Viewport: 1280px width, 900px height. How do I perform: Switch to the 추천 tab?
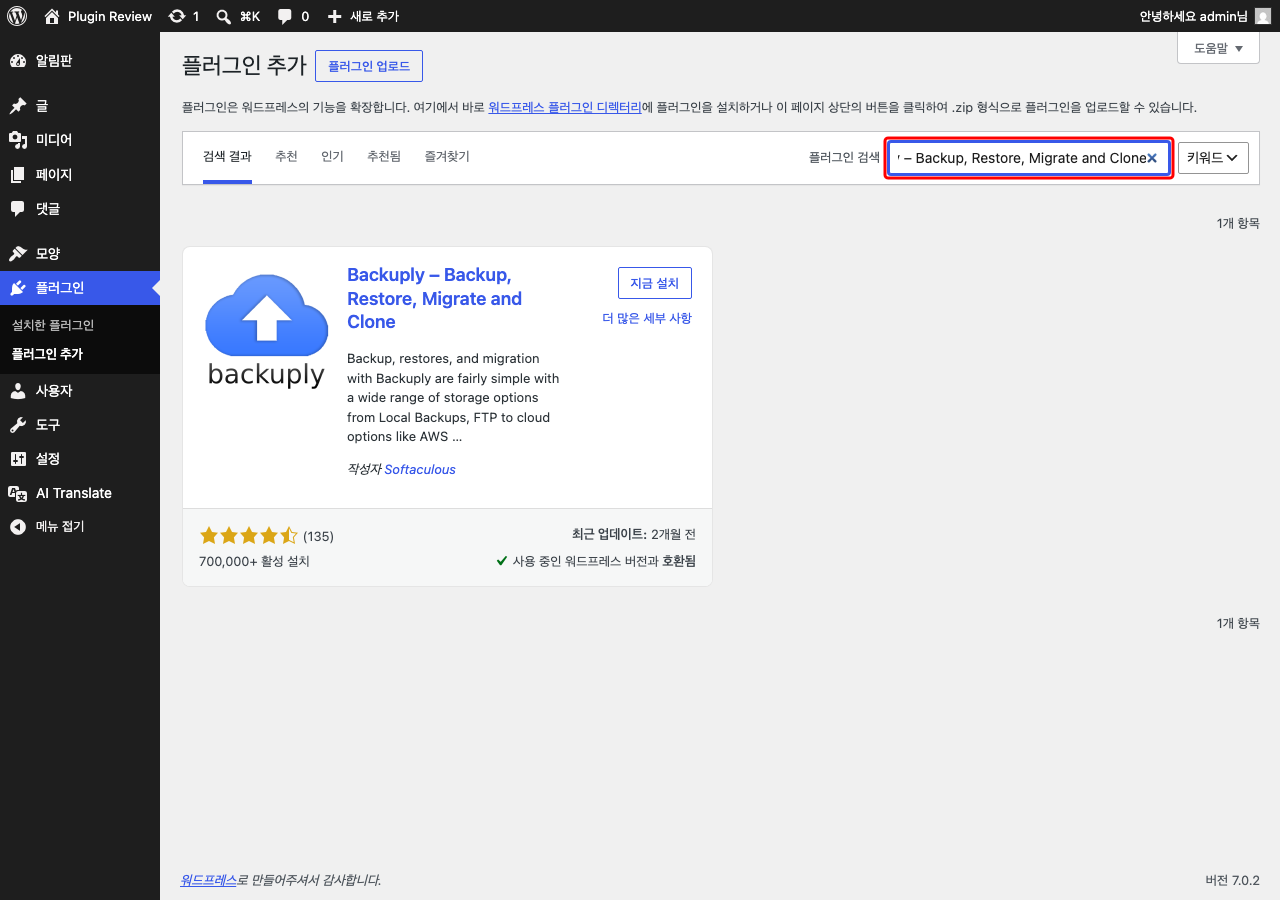click(286, 157)
